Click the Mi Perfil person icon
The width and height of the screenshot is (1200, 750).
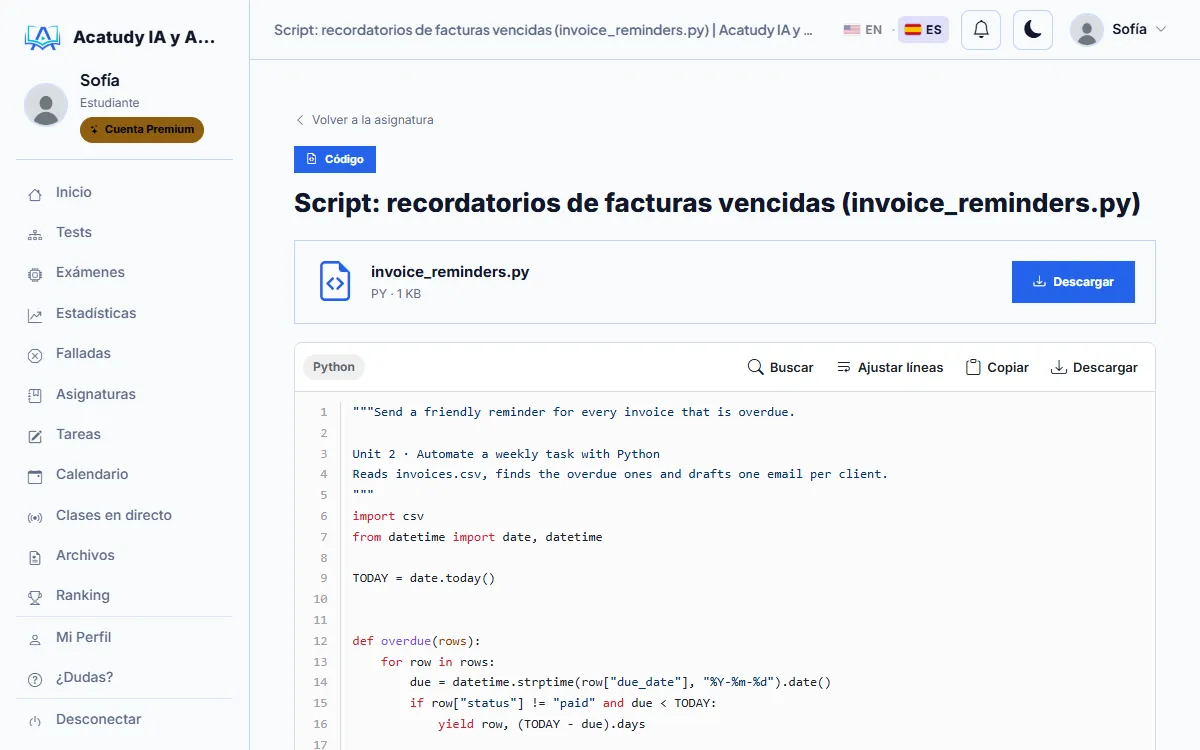(x=35, y=638)
